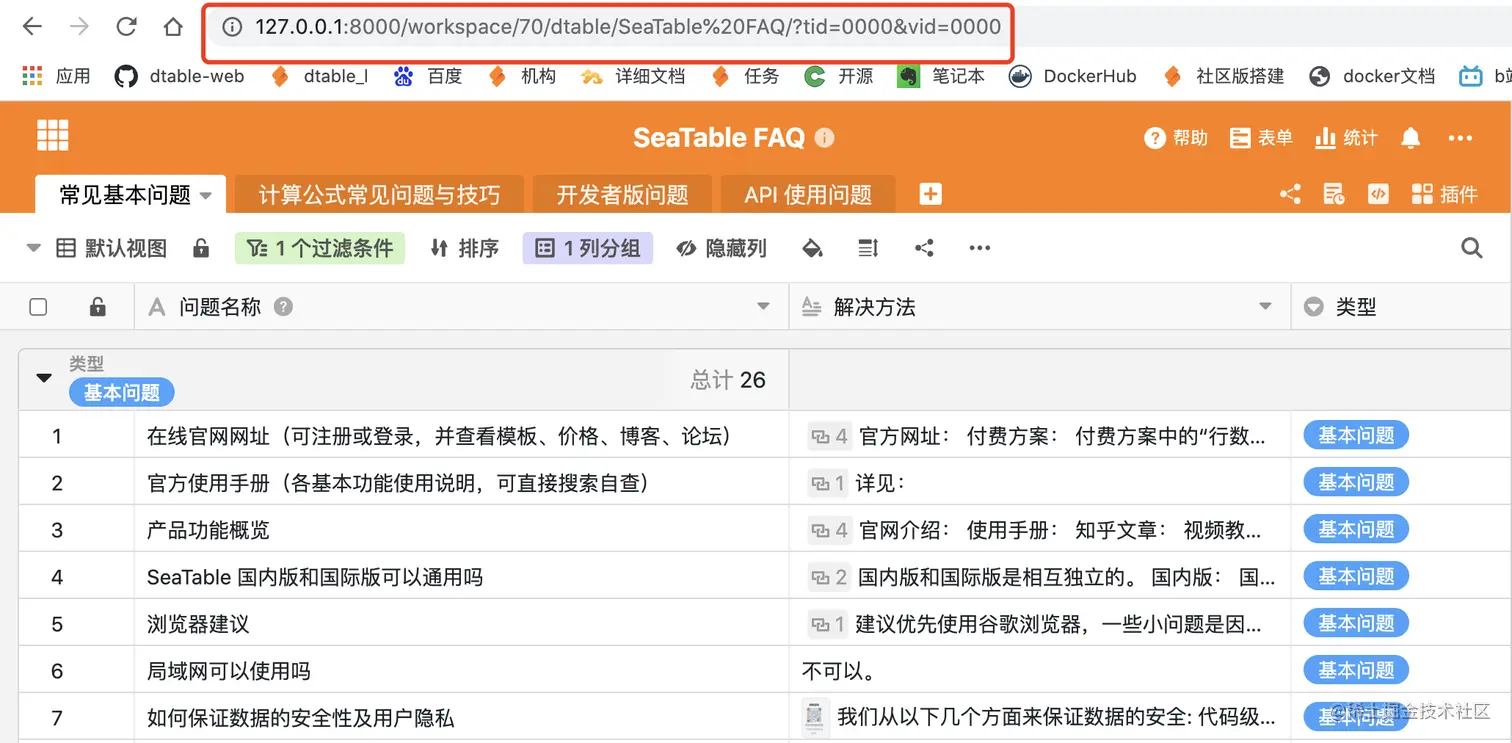The height and width of the screenshot is (743, 1512).
Task: Click the browser forward arrow
Action: pyautogui.click(x=79, y=27)
